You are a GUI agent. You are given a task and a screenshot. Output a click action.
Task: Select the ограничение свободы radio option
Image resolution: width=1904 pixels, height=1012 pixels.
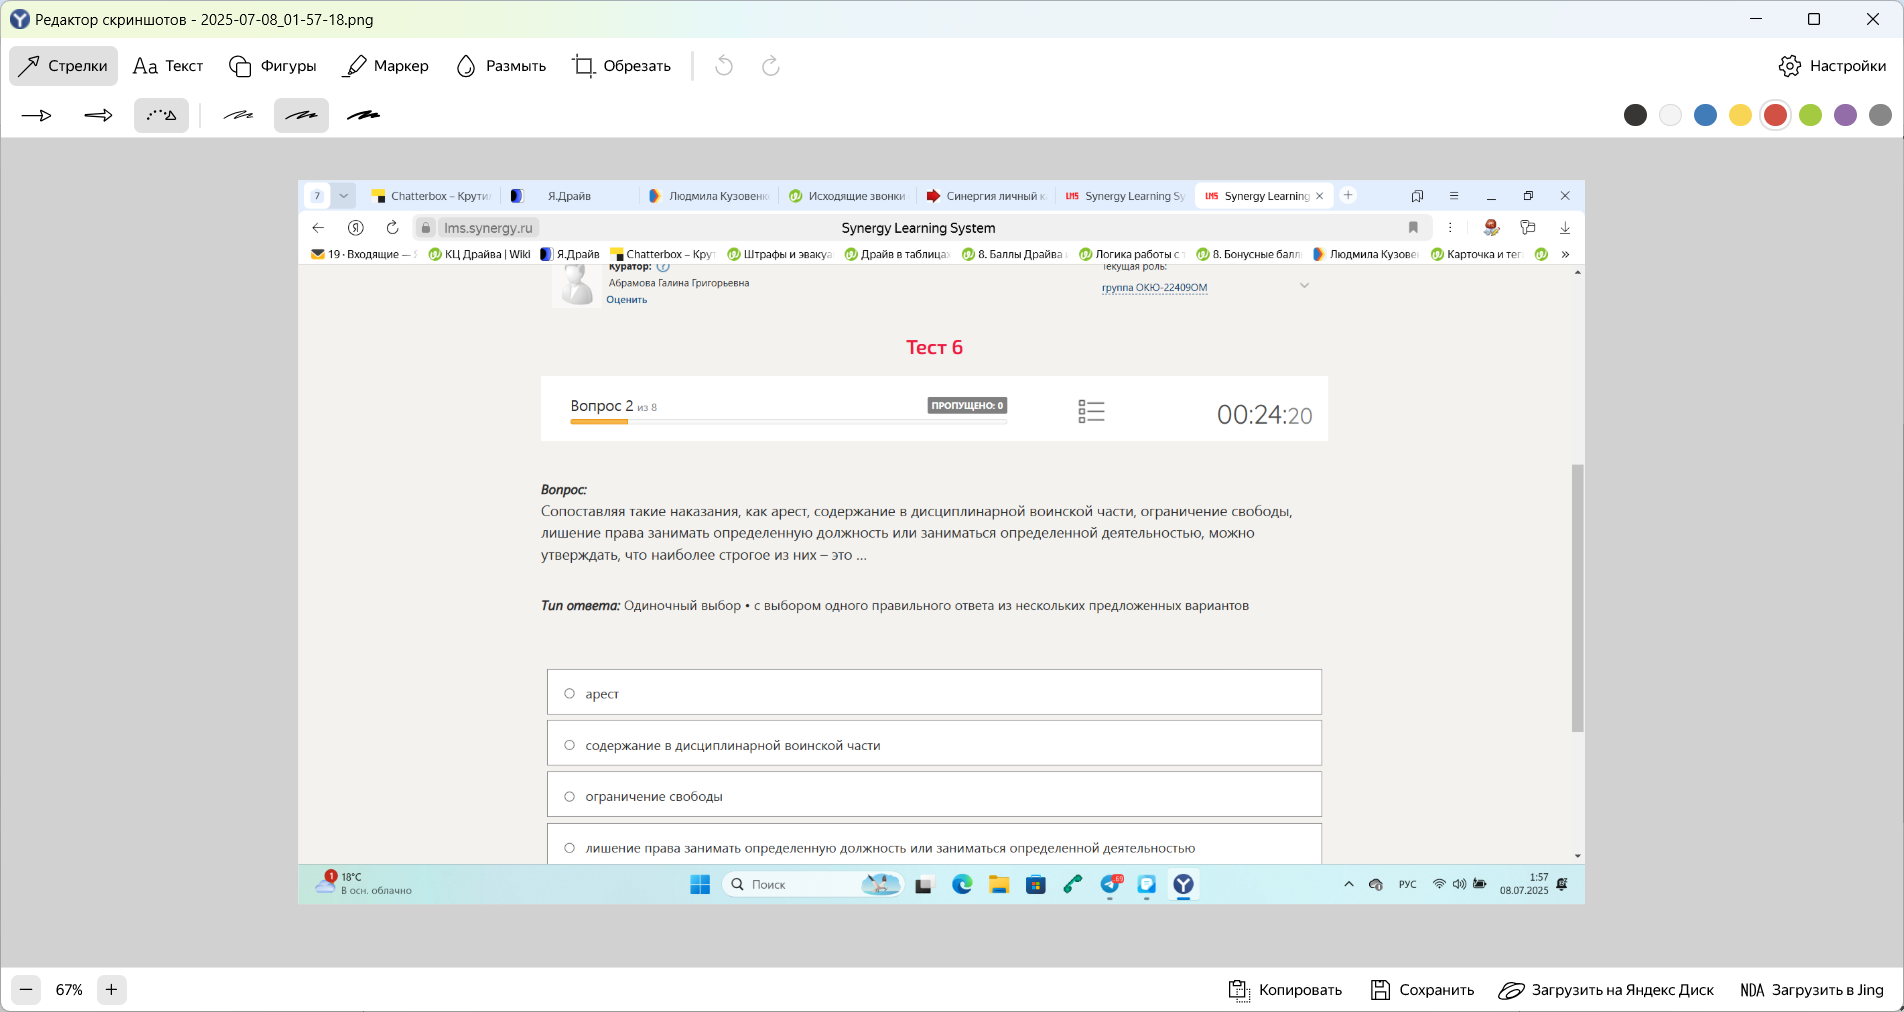569,796
